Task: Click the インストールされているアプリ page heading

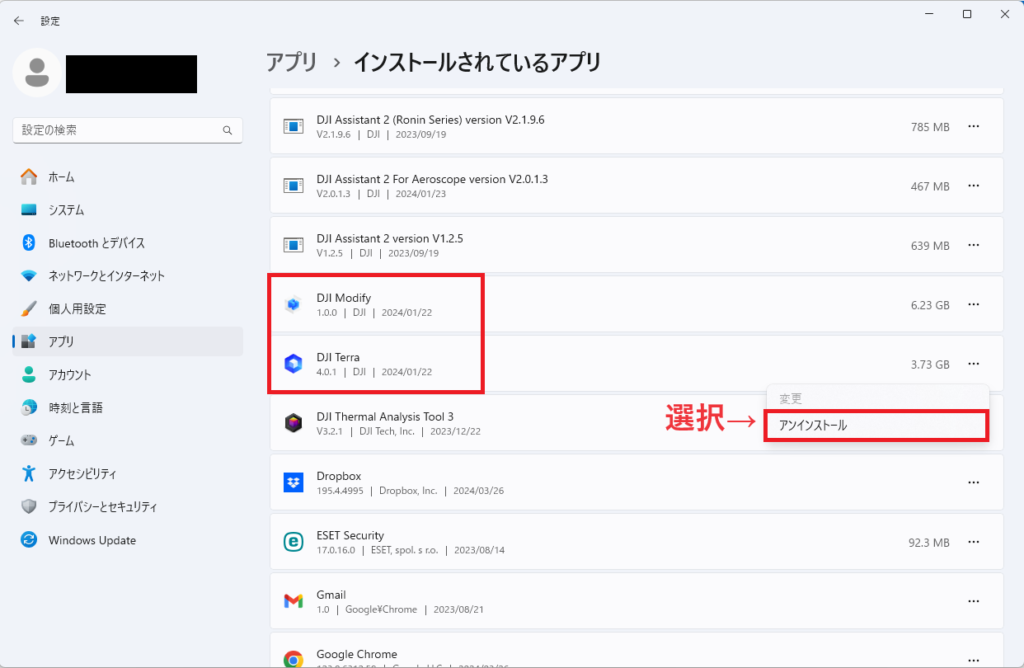Action: [x=477, y=63]
